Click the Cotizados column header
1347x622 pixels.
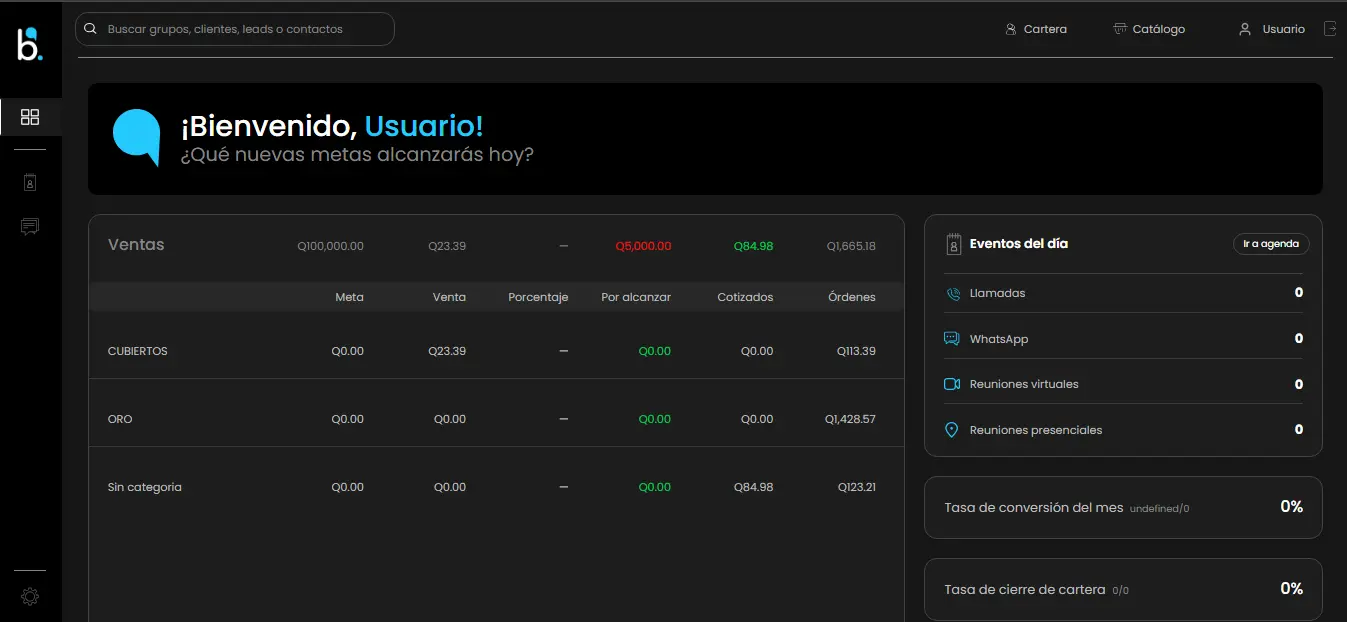[x=745, y=297]
